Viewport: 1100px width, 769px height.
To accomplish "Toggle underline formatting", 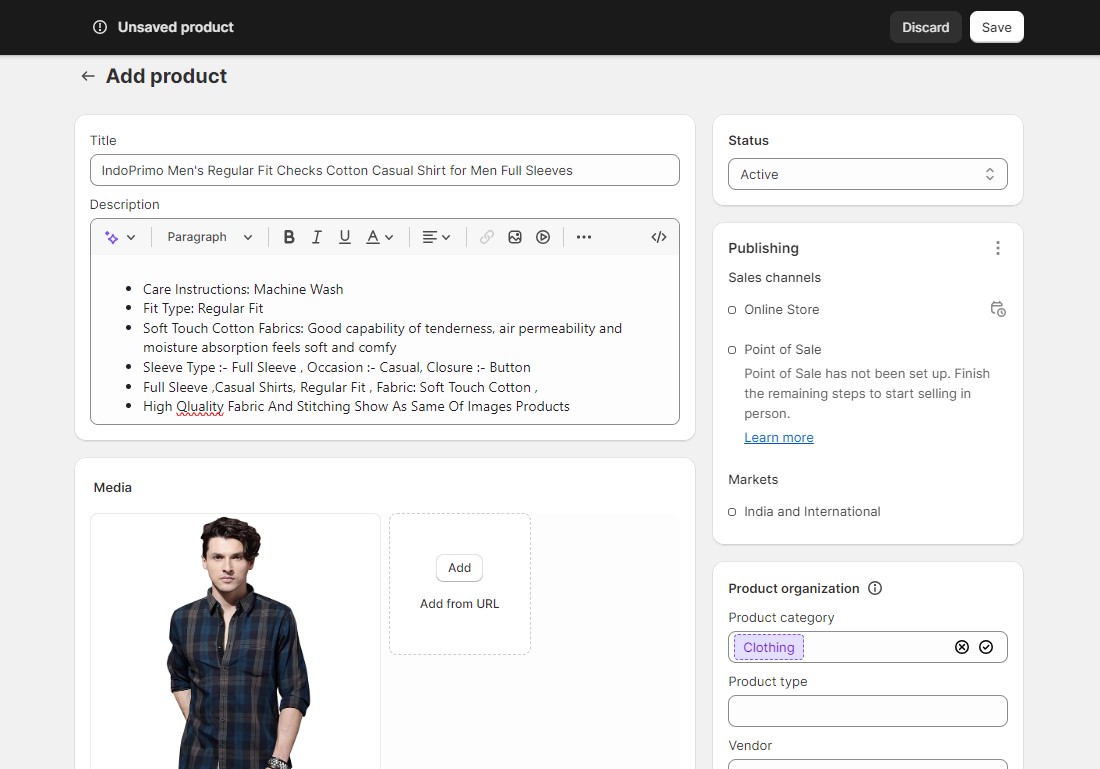I will click(x=344, y=237).
